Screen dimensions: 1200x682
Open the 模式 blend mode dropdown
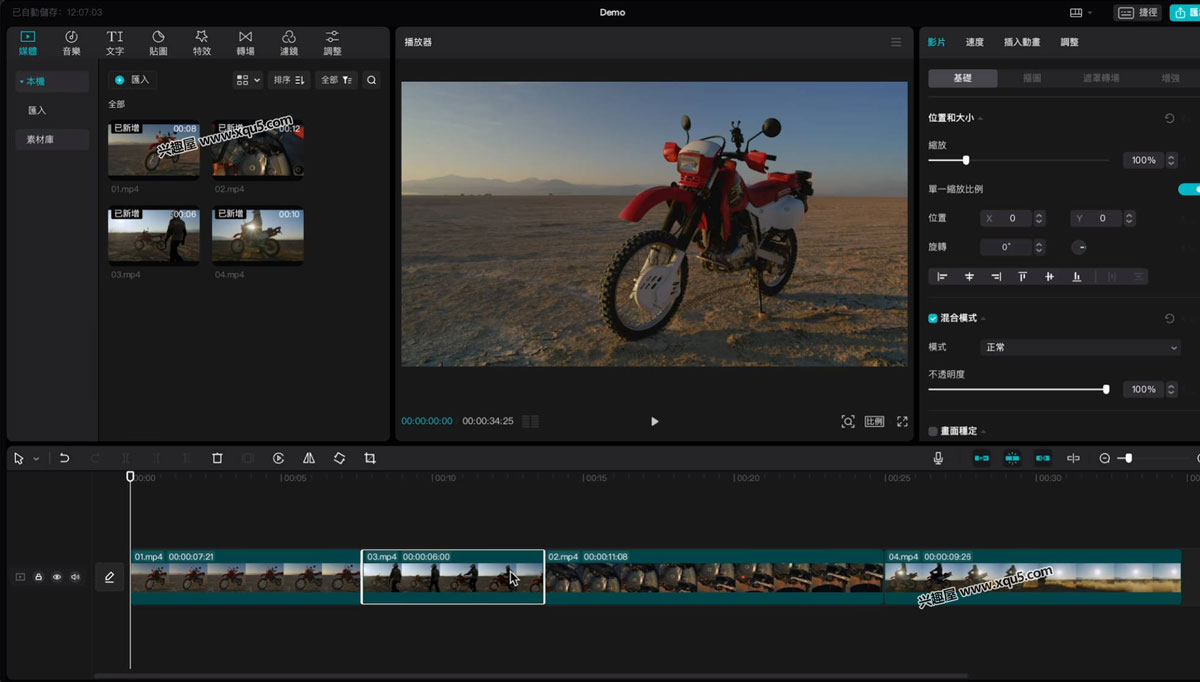point(1080,347)
